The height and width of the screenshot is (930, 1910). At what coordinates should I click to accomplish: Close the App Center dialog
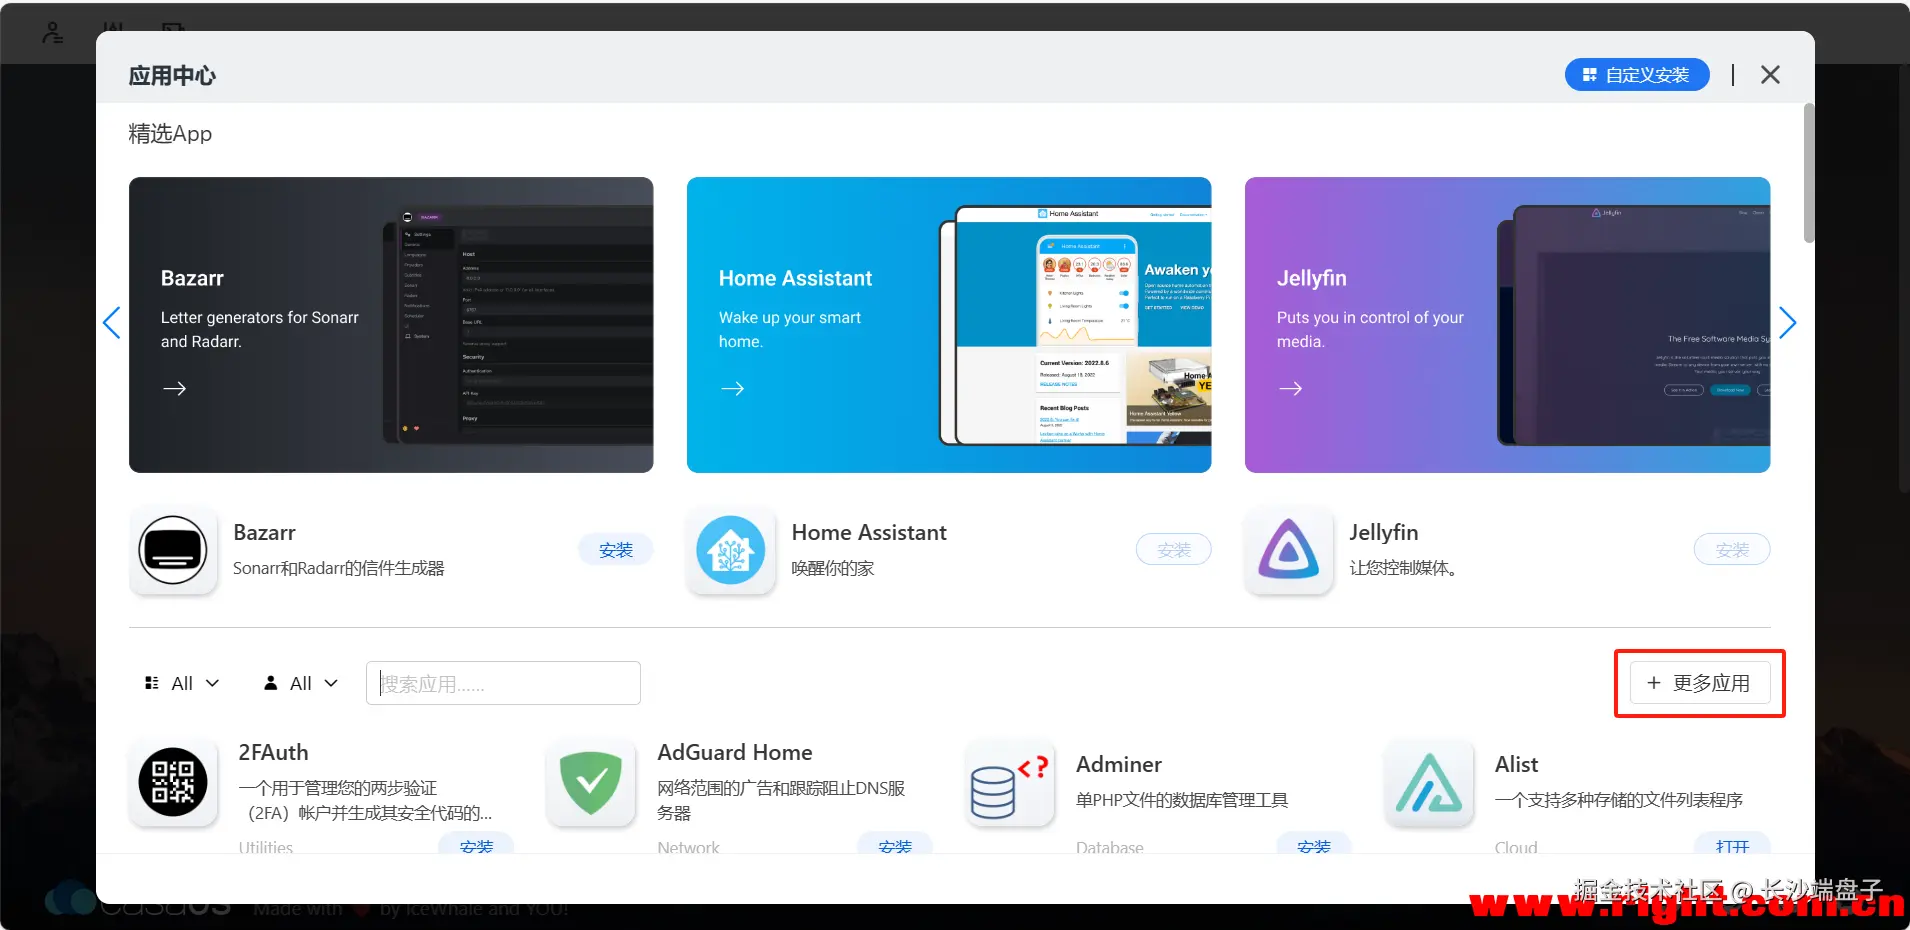[1770, 75]
